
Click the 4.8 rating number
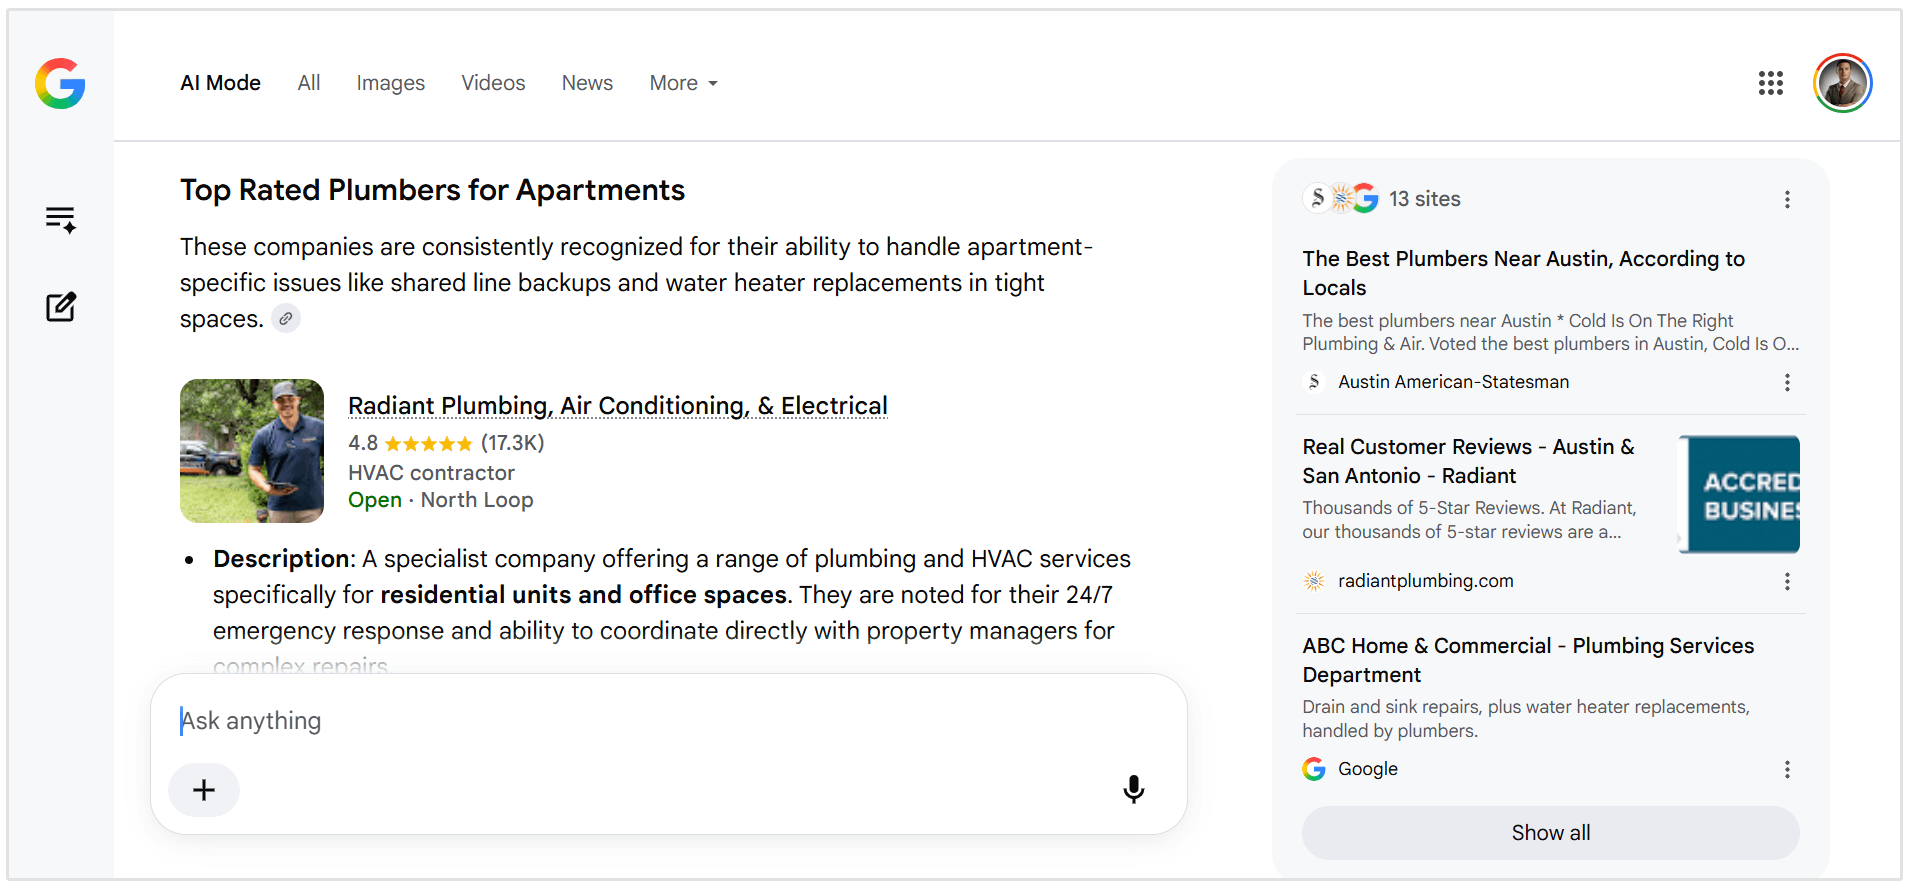point(363,443)
